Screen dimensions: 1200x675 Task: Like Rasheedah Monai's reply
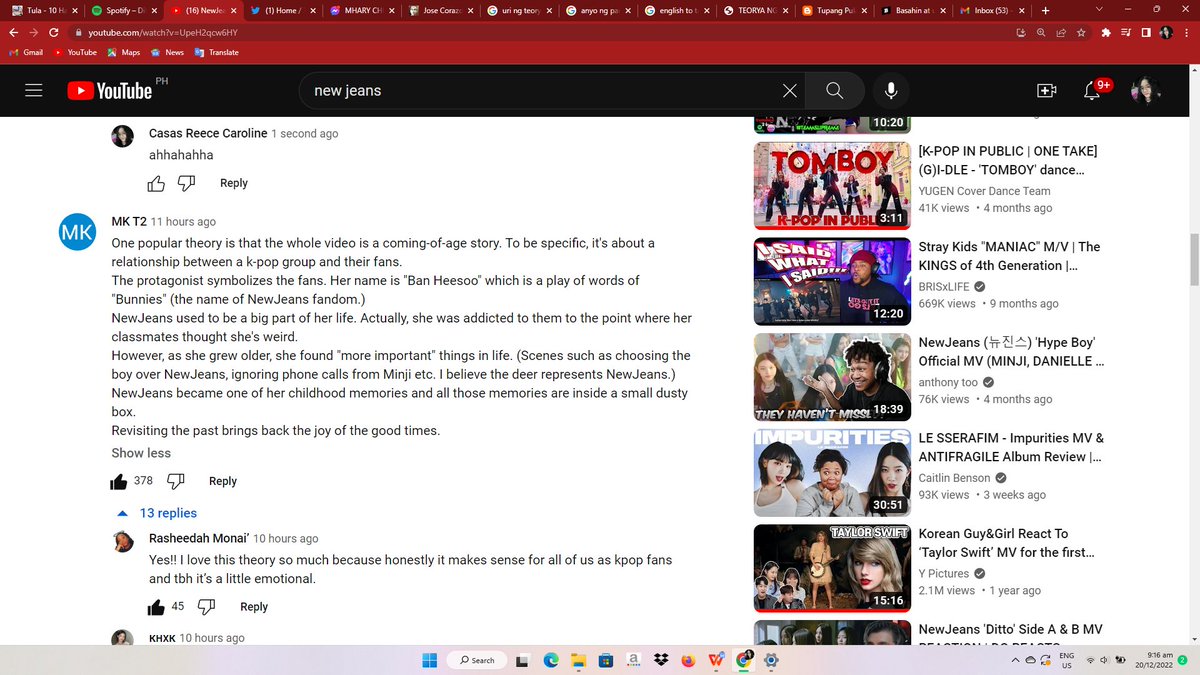pyautogui.click(x=156, y=607)
